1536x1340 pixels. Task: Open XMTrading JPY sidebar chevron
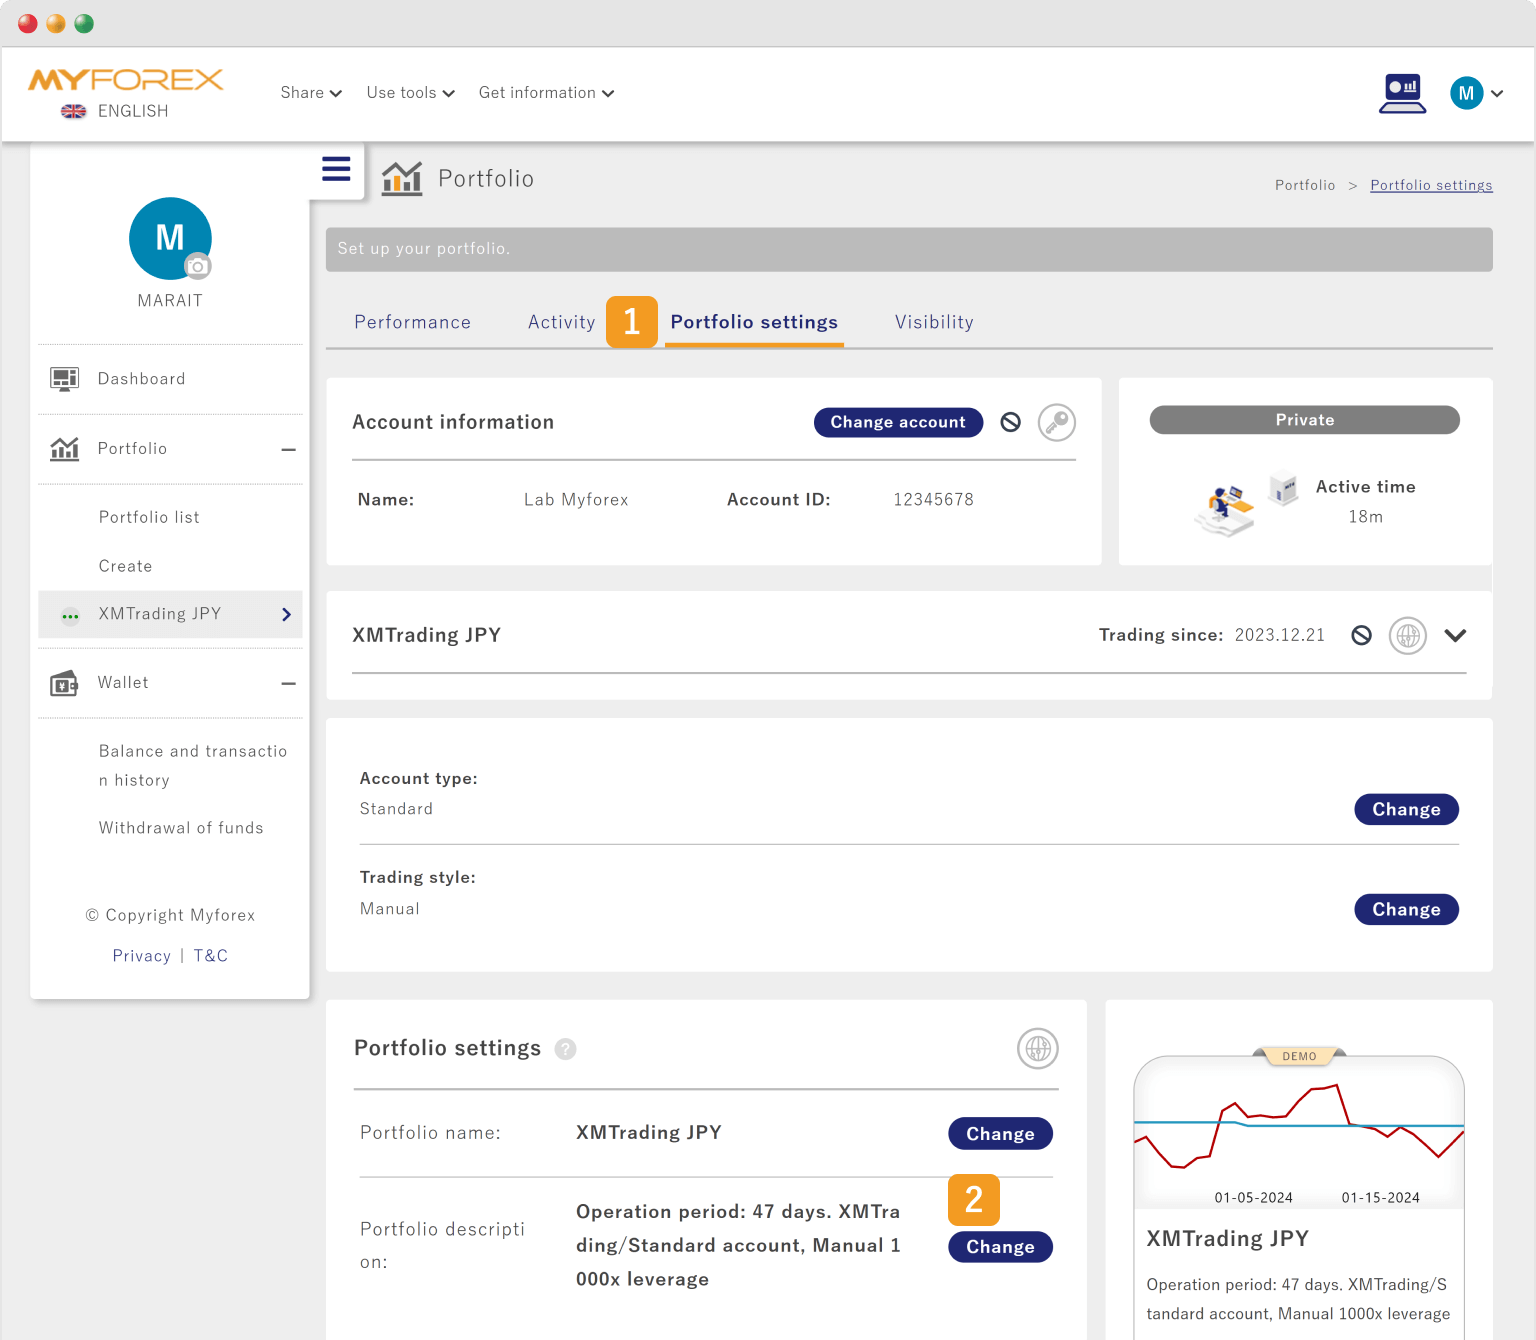pyautogui.click(x=286, y=614)
